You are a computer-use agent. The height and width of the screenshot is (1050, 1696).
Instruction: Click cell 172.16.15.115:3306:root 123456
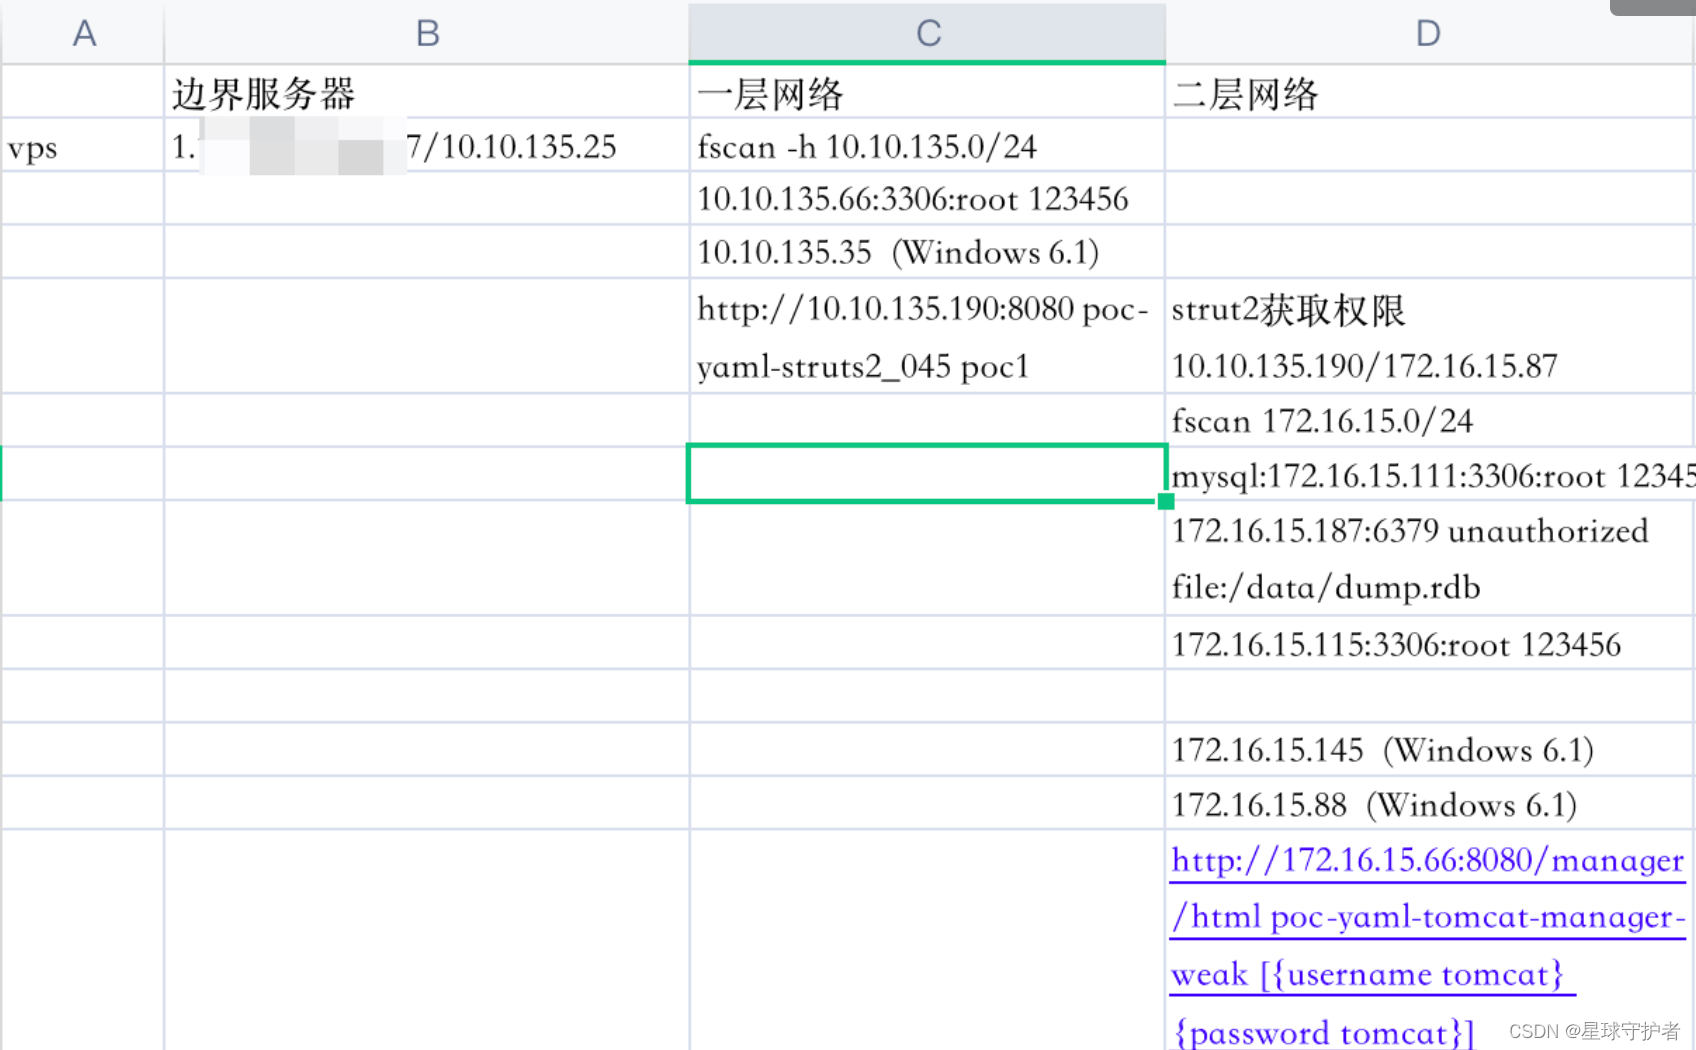pos(1430,643)
